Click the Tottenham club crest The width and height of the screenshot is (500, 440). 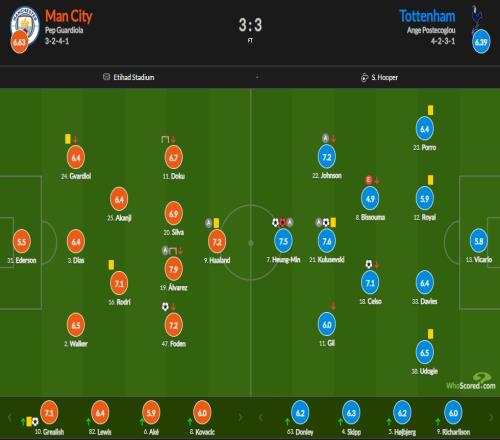pos(478,17)
